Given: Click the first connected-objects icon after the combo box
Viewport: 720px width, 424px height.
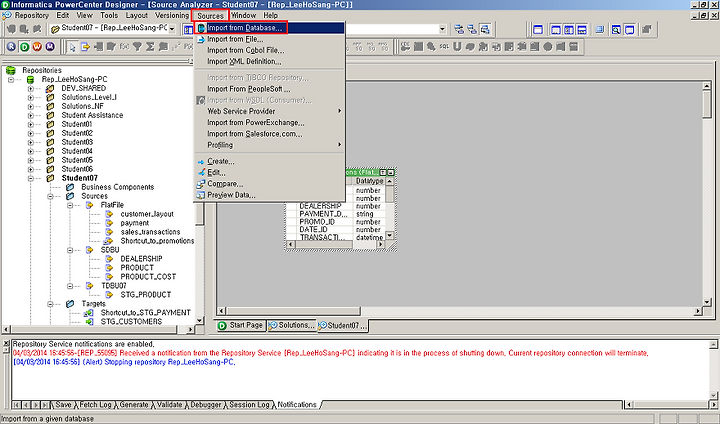Looking at the screenshot, I should [x=459, y=30].
